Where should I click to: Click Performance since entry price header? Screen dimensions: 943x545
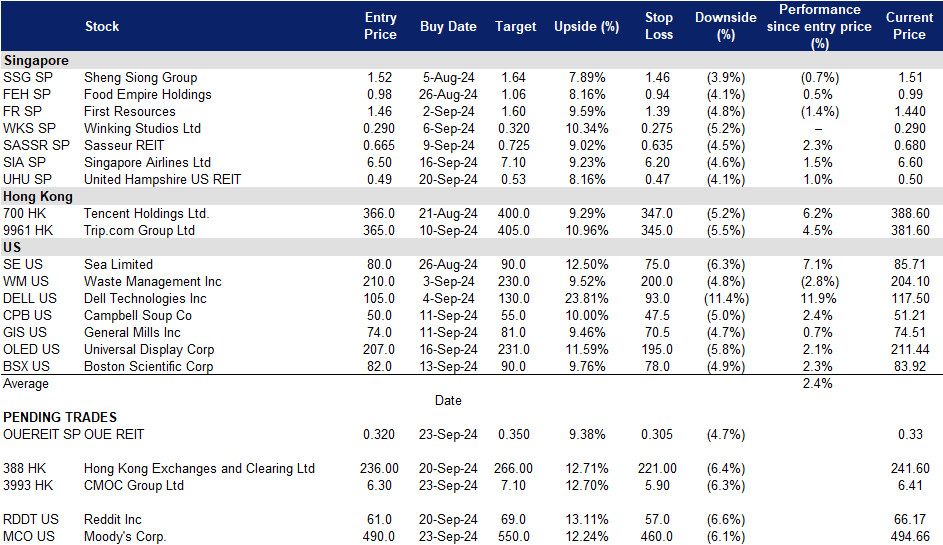tap(819, 26)
